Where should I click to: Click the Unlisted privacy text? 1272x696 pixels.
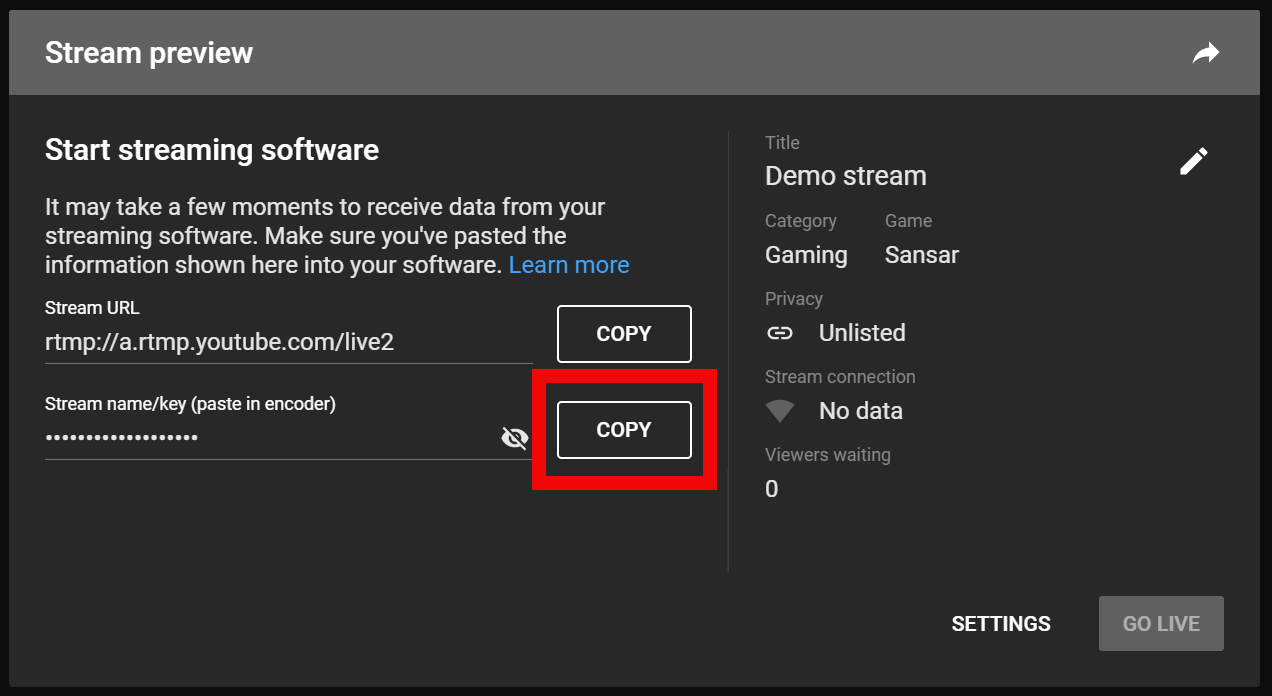[862, 333]
